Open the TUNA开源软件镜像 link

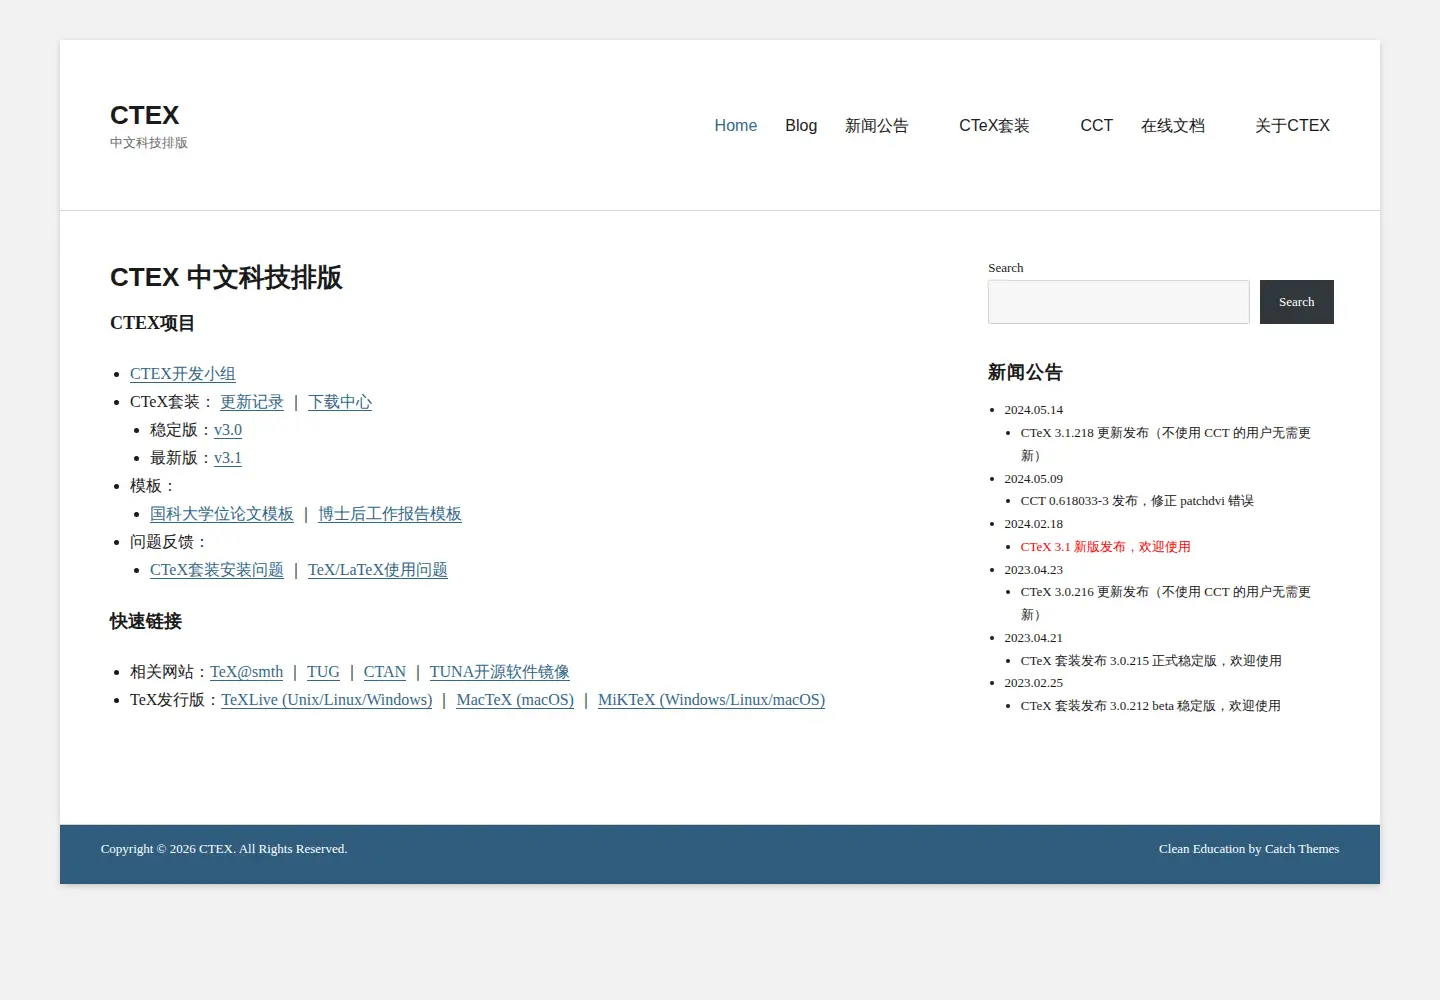point(500,672)
